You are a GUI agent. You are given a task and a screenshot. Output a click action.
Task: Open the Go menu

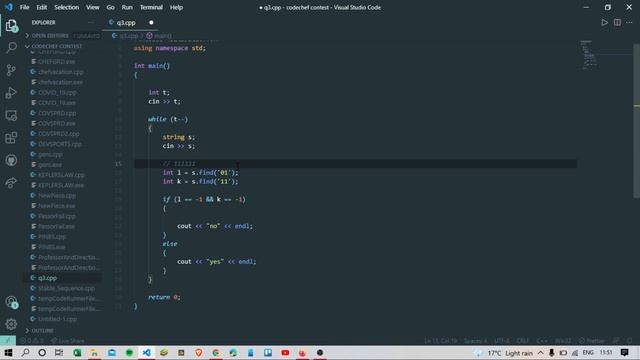(x=110, y=7)
